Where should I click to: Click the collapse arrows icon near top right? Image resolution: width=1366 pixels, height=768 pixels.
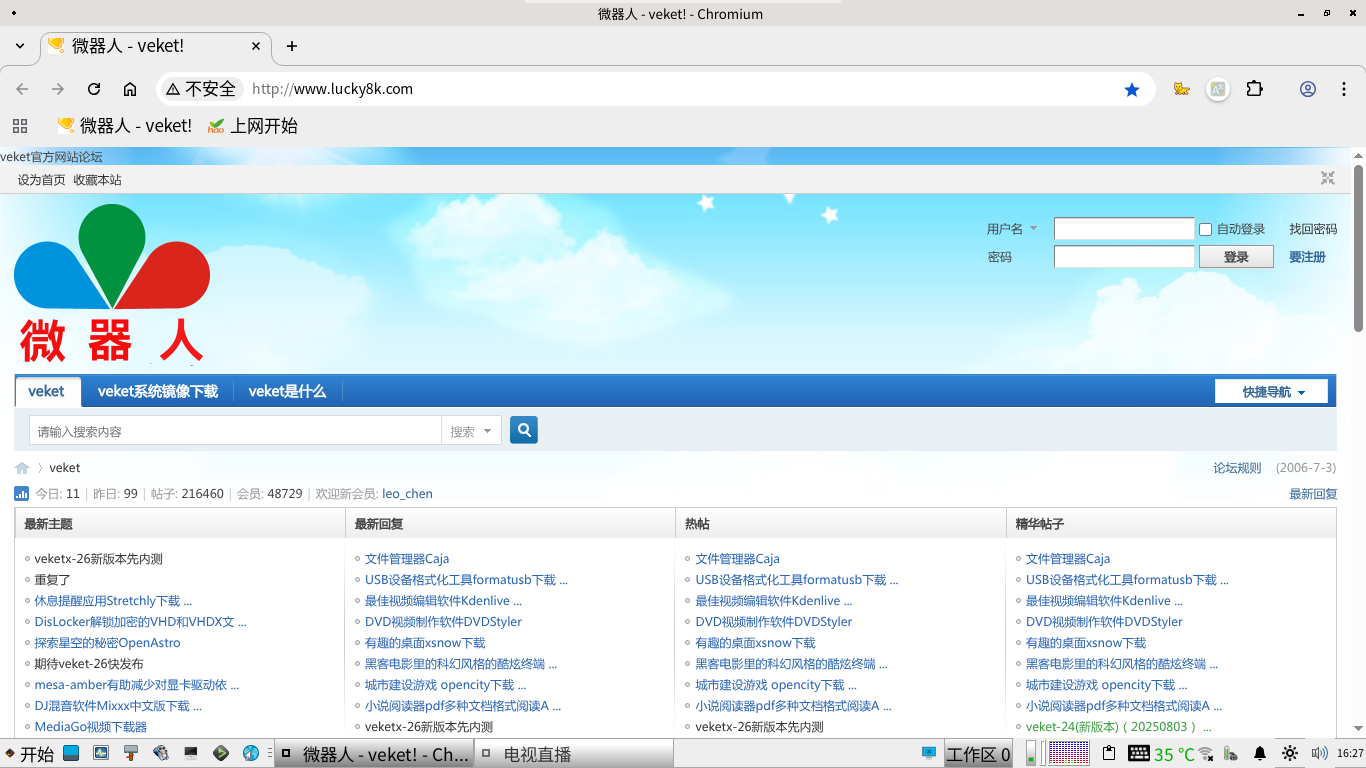point(1328,178)
